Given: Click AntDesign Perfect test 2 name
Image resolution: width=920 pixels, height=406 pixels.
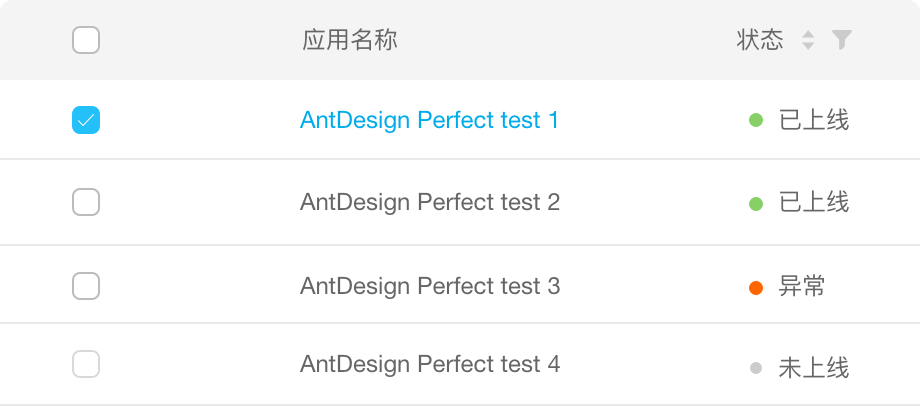Looking at the screenshot, I should point(429,202).
